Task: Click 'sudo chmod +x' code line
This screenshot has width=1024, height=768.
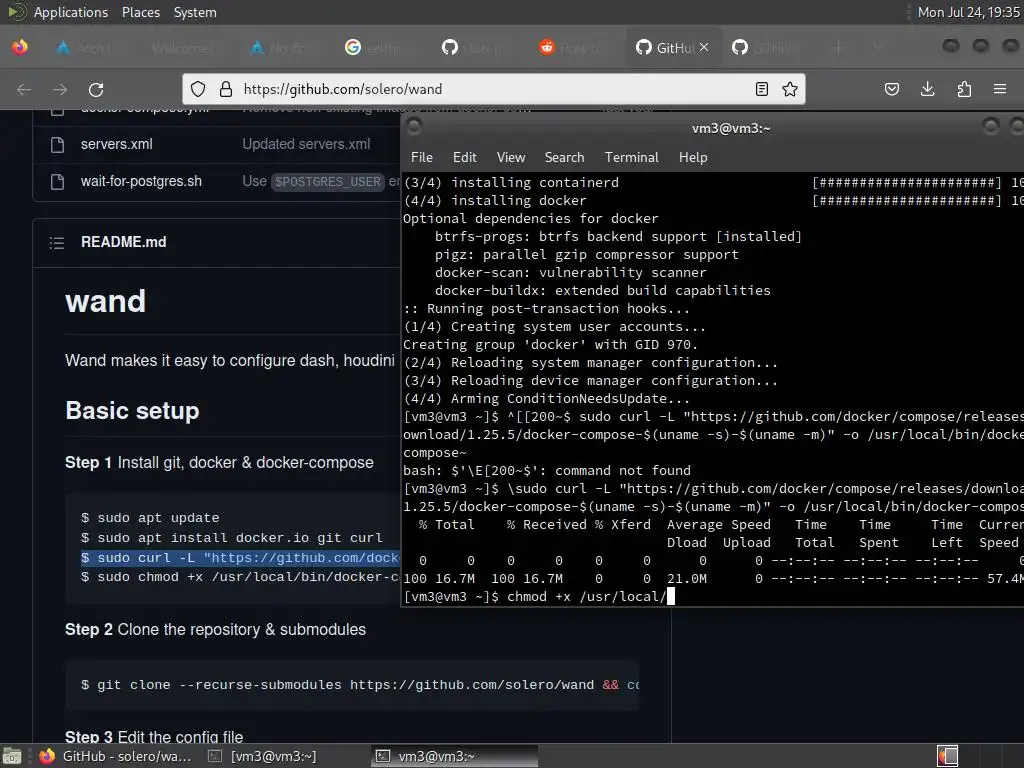Action: pos(240,577)
